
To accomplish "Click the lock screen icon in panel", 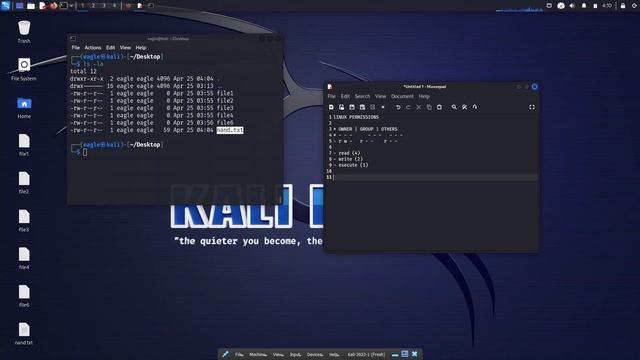I will click(623, 6).
